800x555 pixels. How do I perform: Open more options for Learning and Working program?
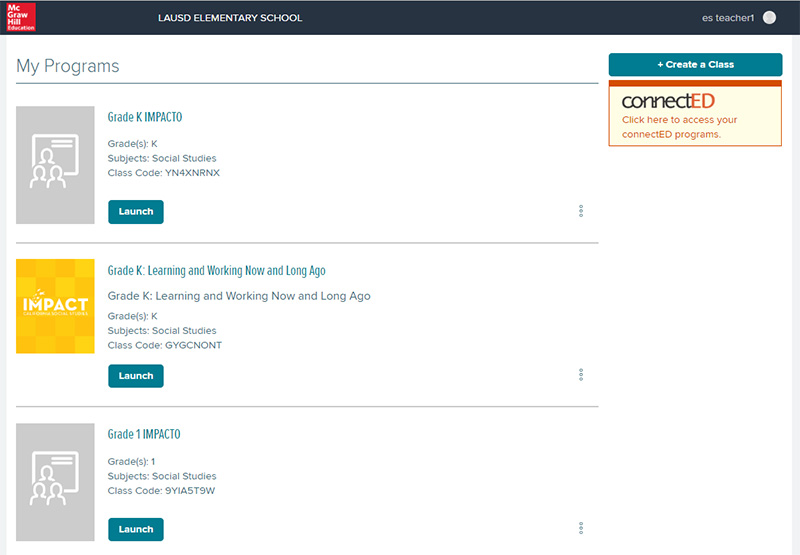click(x=581, y=375)
